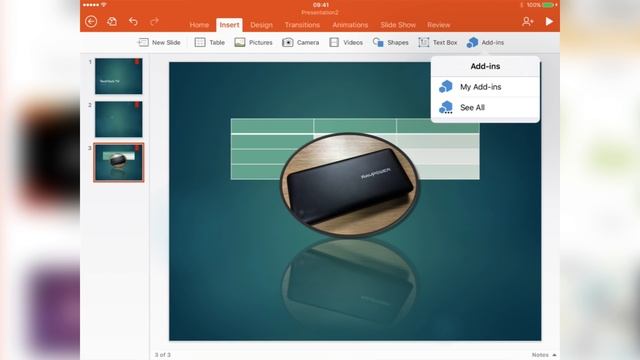Screen dimensions: 640x360
Task: Open the share with people icon
Action: 527,21
